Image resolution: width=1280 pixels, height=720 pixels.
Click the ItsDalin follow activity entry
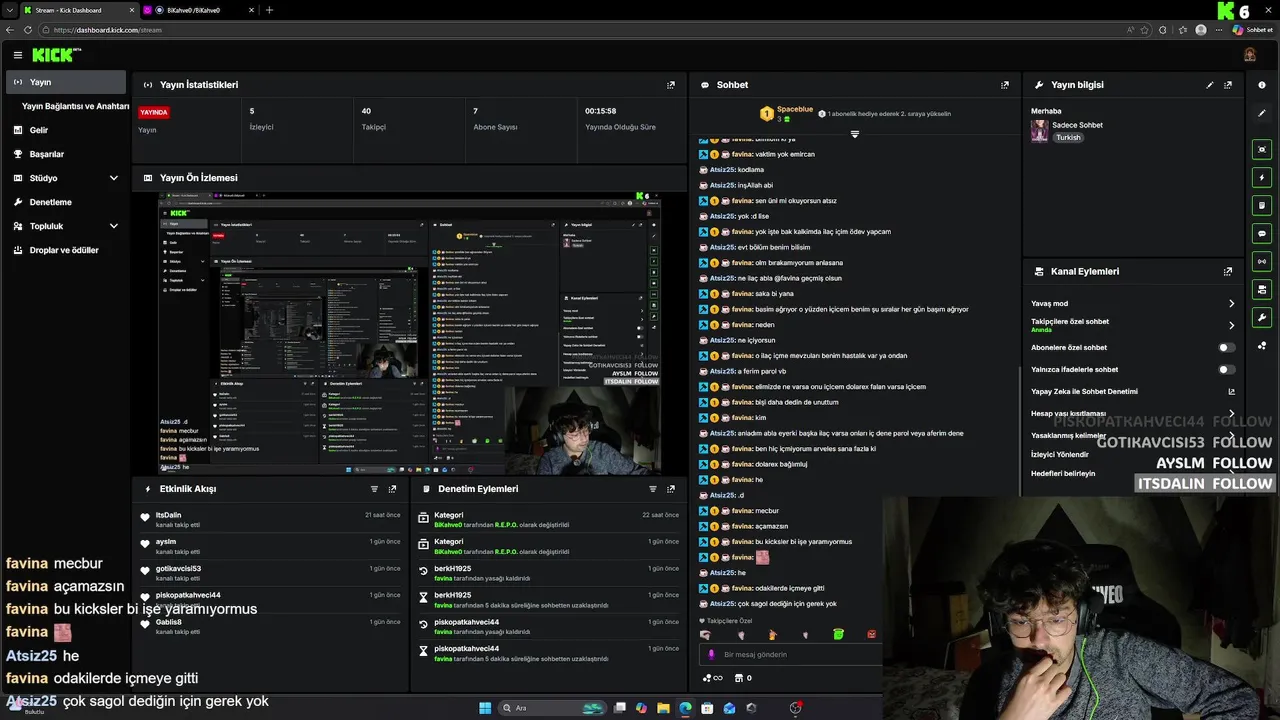coord(271,519)
